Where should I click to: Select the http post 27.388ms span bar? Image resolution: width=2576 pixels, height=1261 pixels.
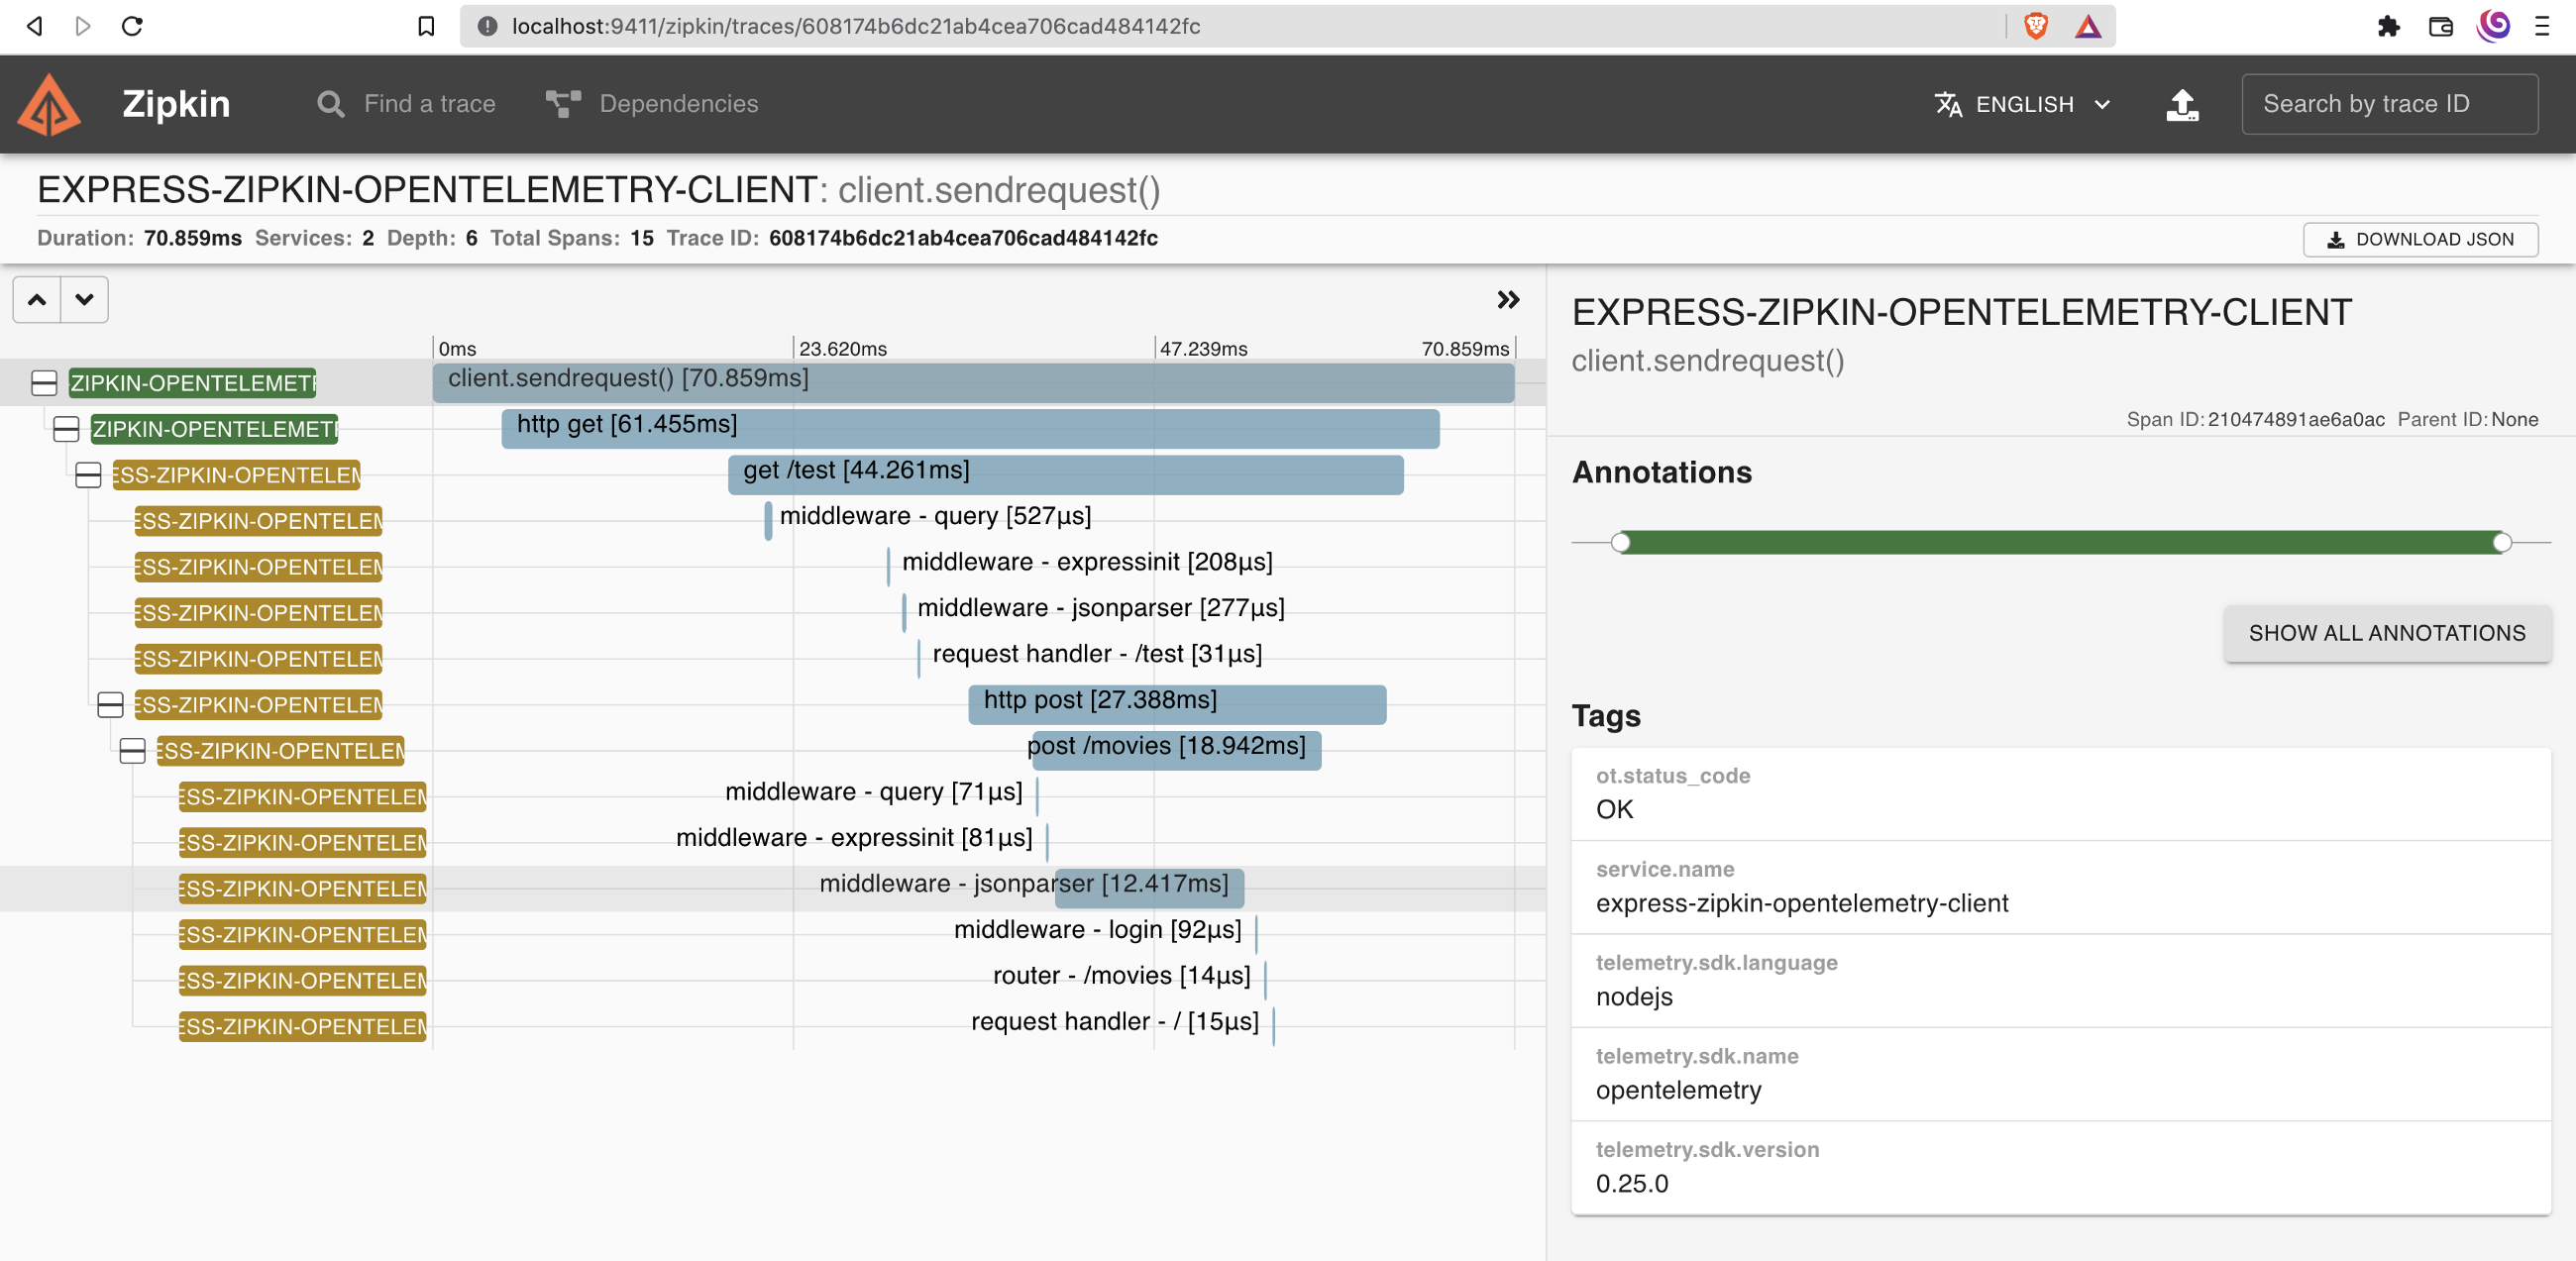click(x=1177, y=705)
